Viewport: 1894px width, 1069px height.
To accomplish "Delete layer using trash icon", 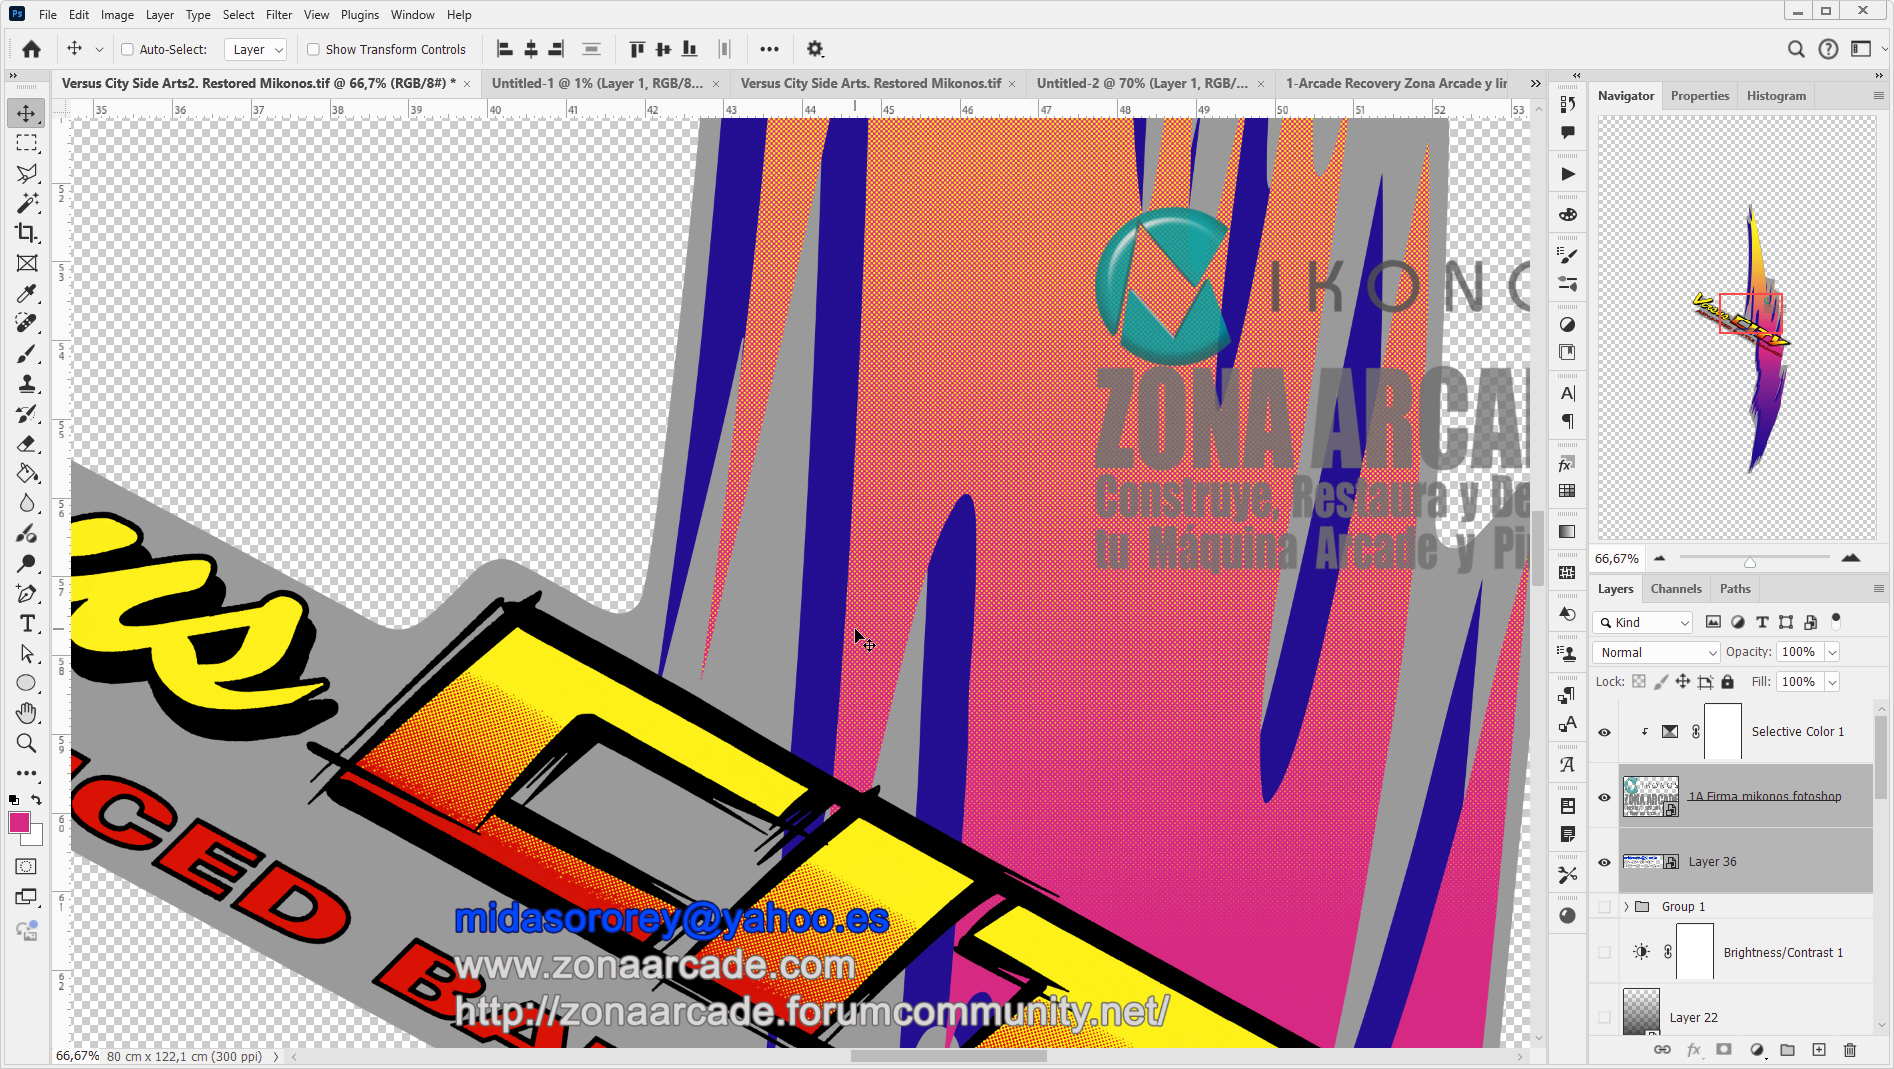I will [x=1849, y=1049].
